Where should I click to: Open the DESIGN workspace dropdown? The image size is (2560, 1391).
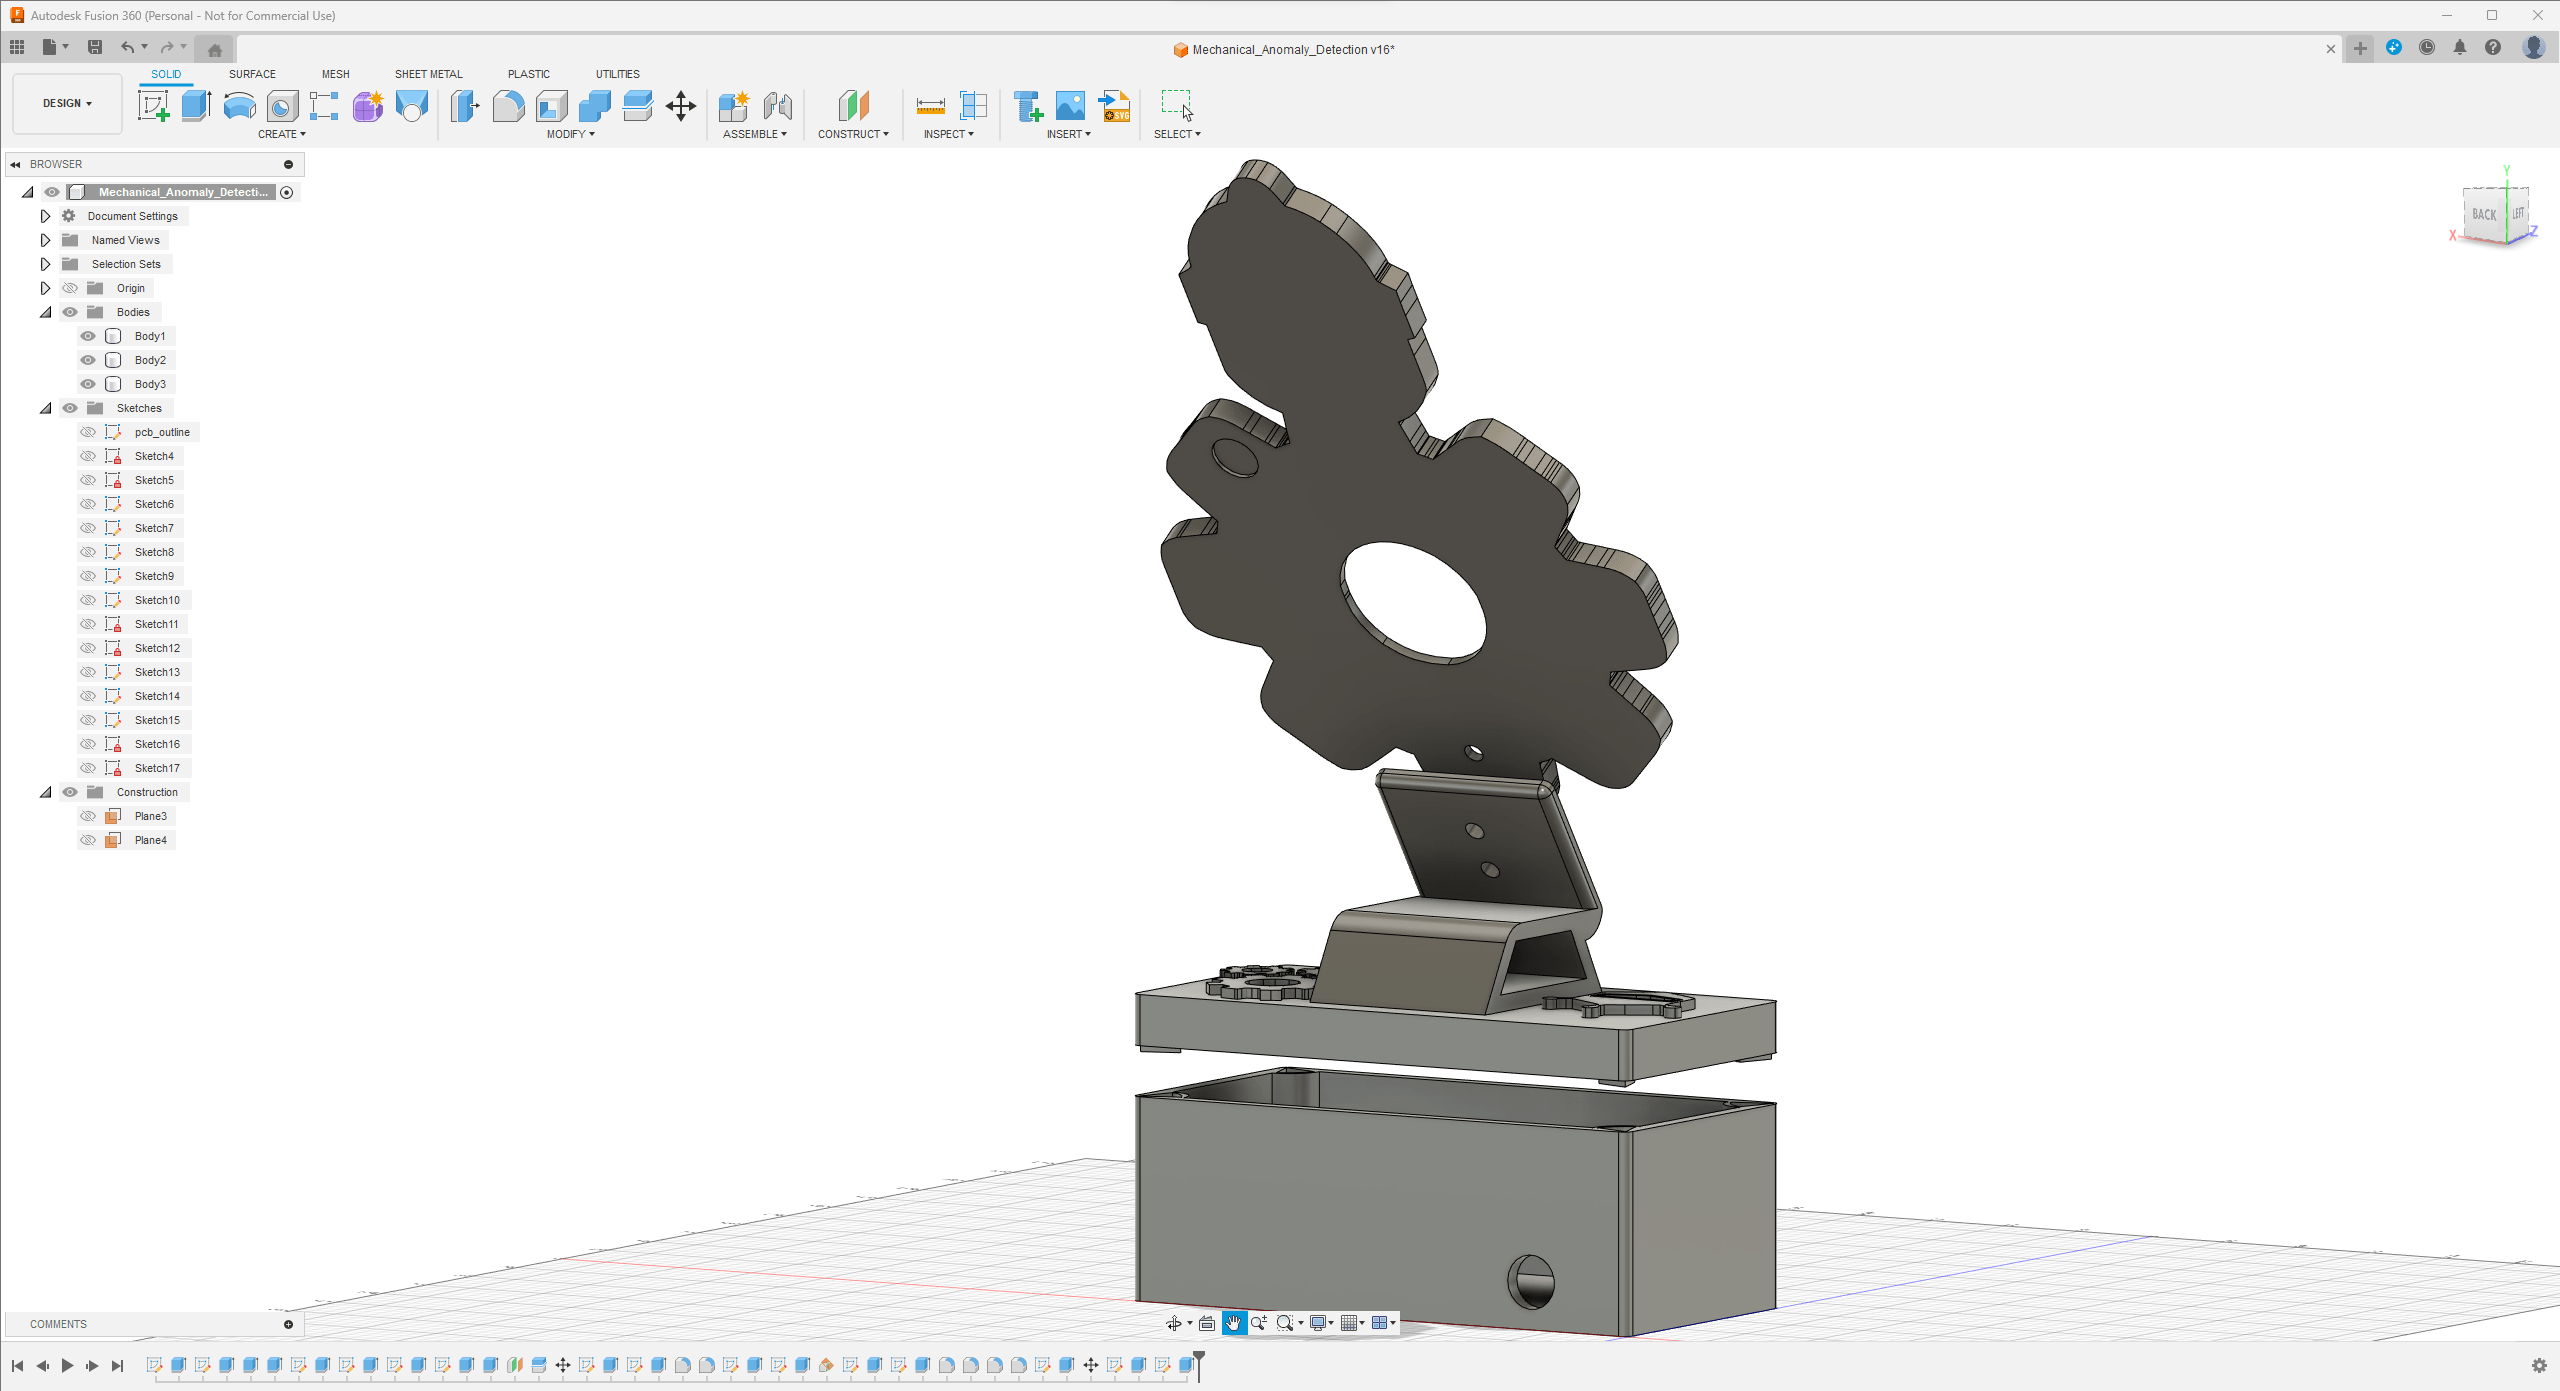click(67, 103)
